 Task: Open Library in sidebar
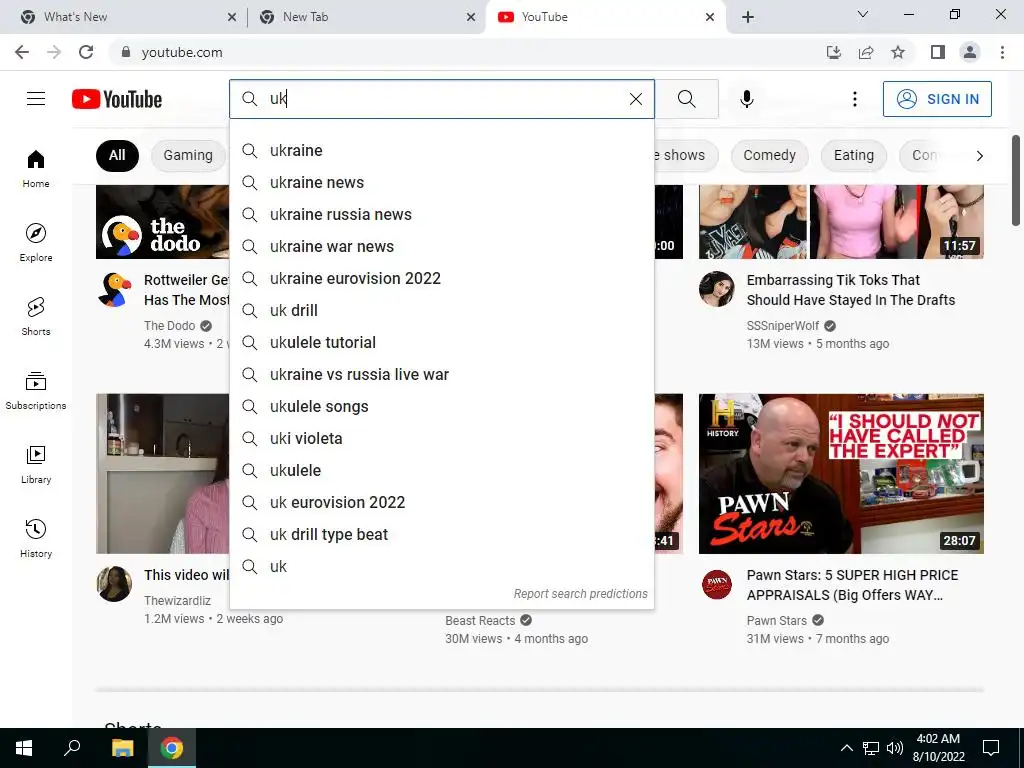36,464
